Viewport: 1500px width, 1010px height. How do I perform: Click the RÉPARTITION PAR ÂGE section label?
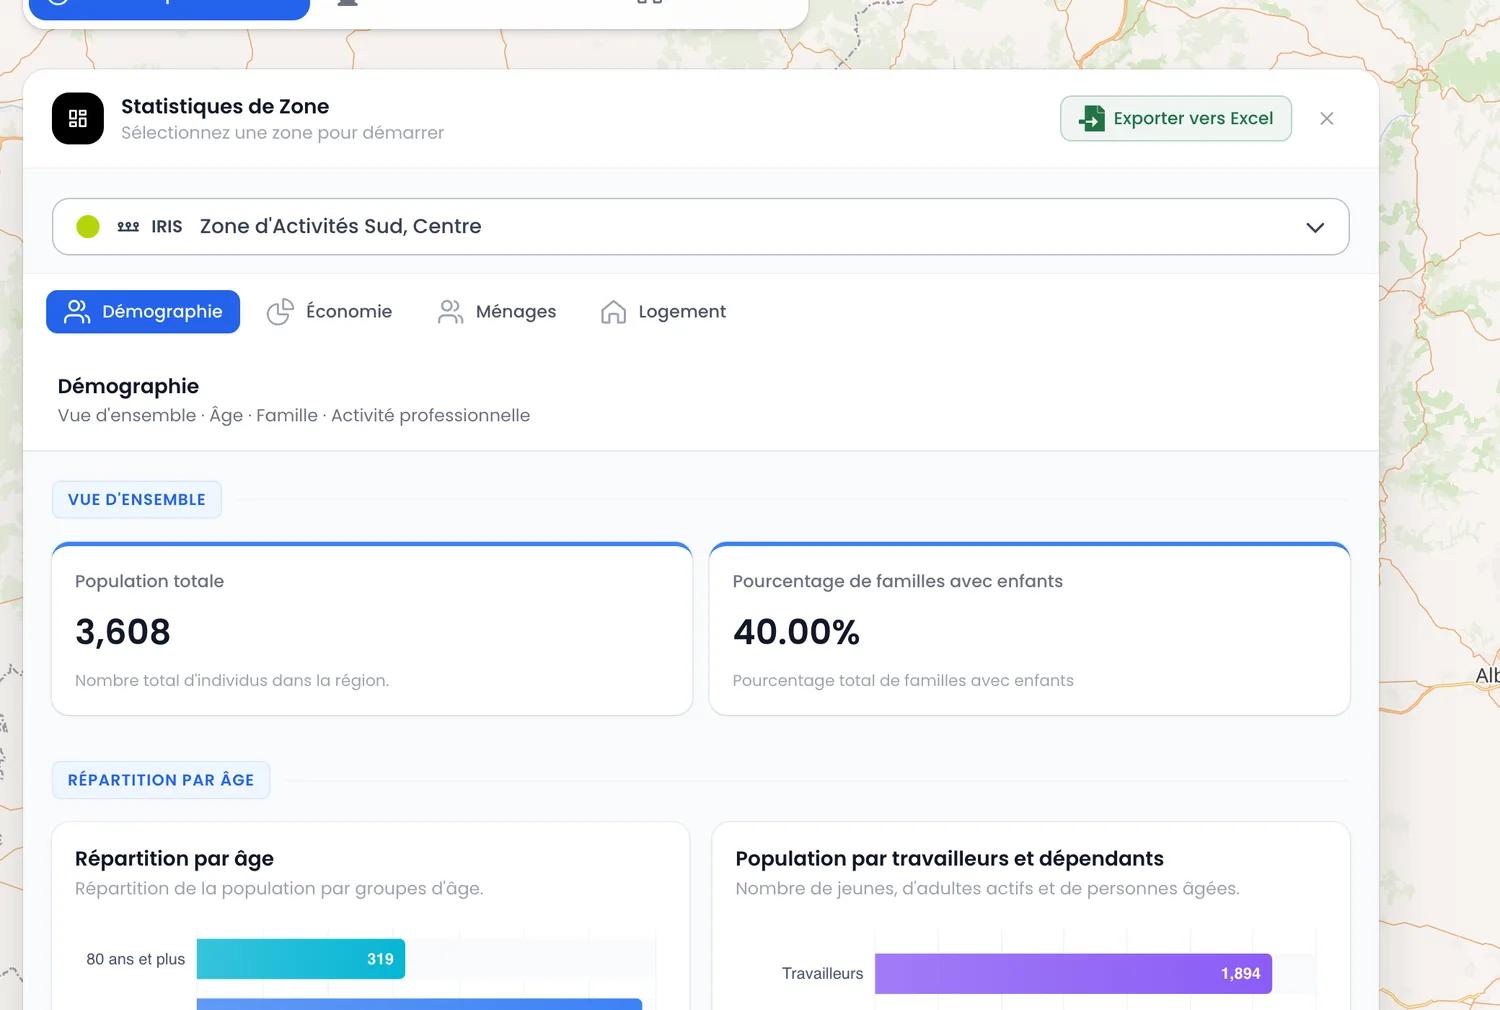pyautogui.click(x=161, y=780)
